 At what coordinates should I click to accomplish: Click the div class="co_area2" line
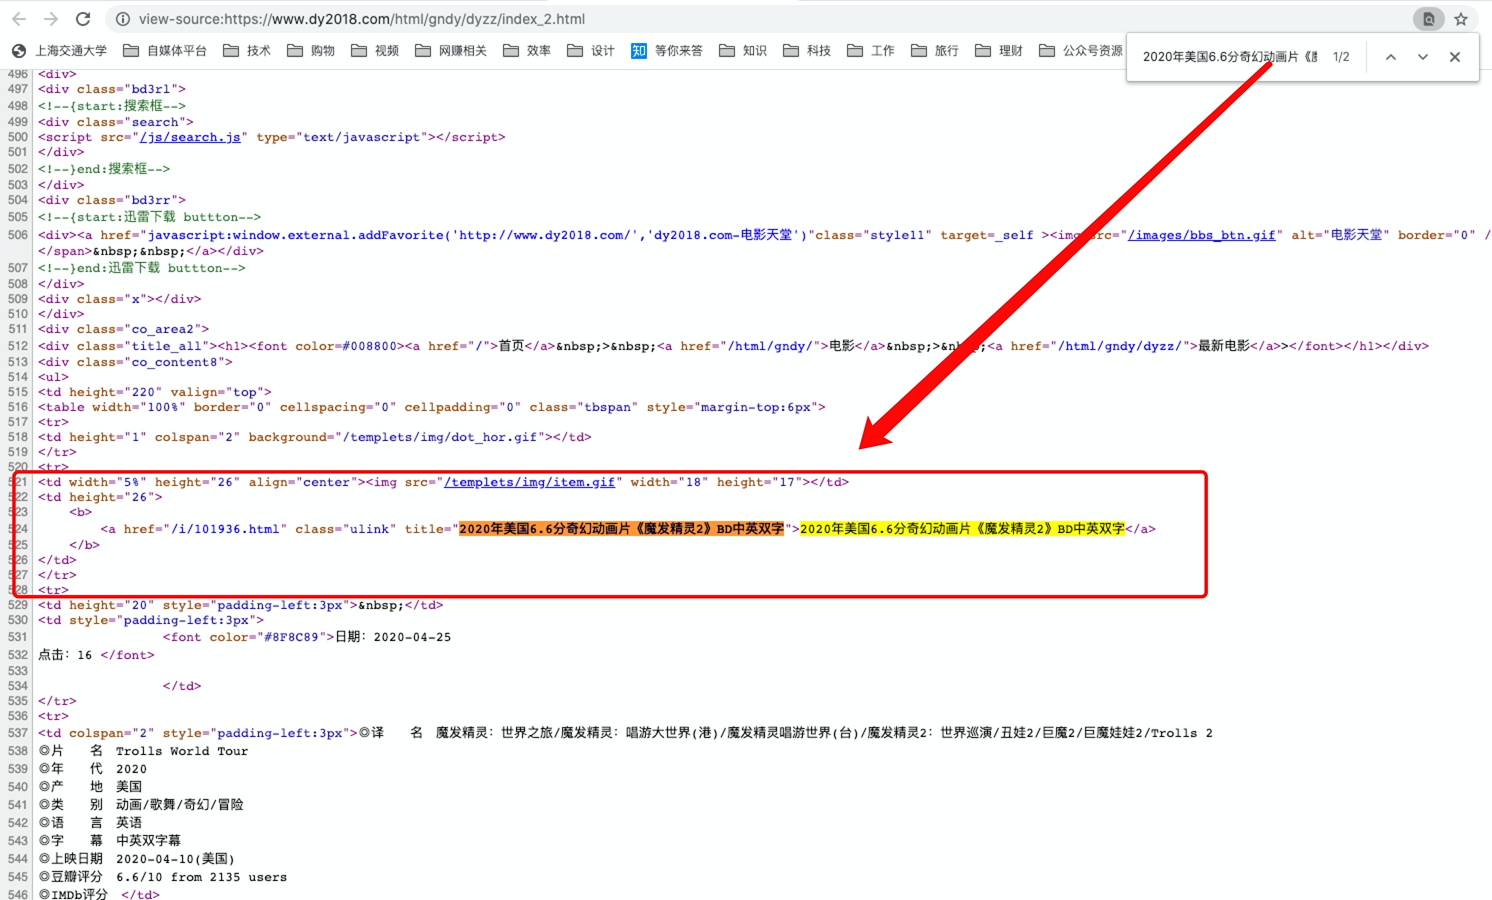[124, 329]
